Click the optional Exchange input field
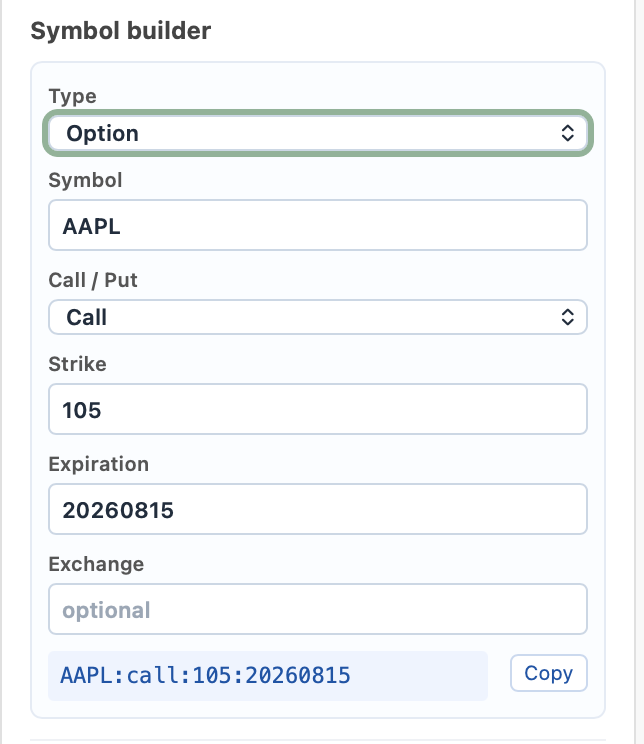The image size is (644, 744). (x=317, y=609)
